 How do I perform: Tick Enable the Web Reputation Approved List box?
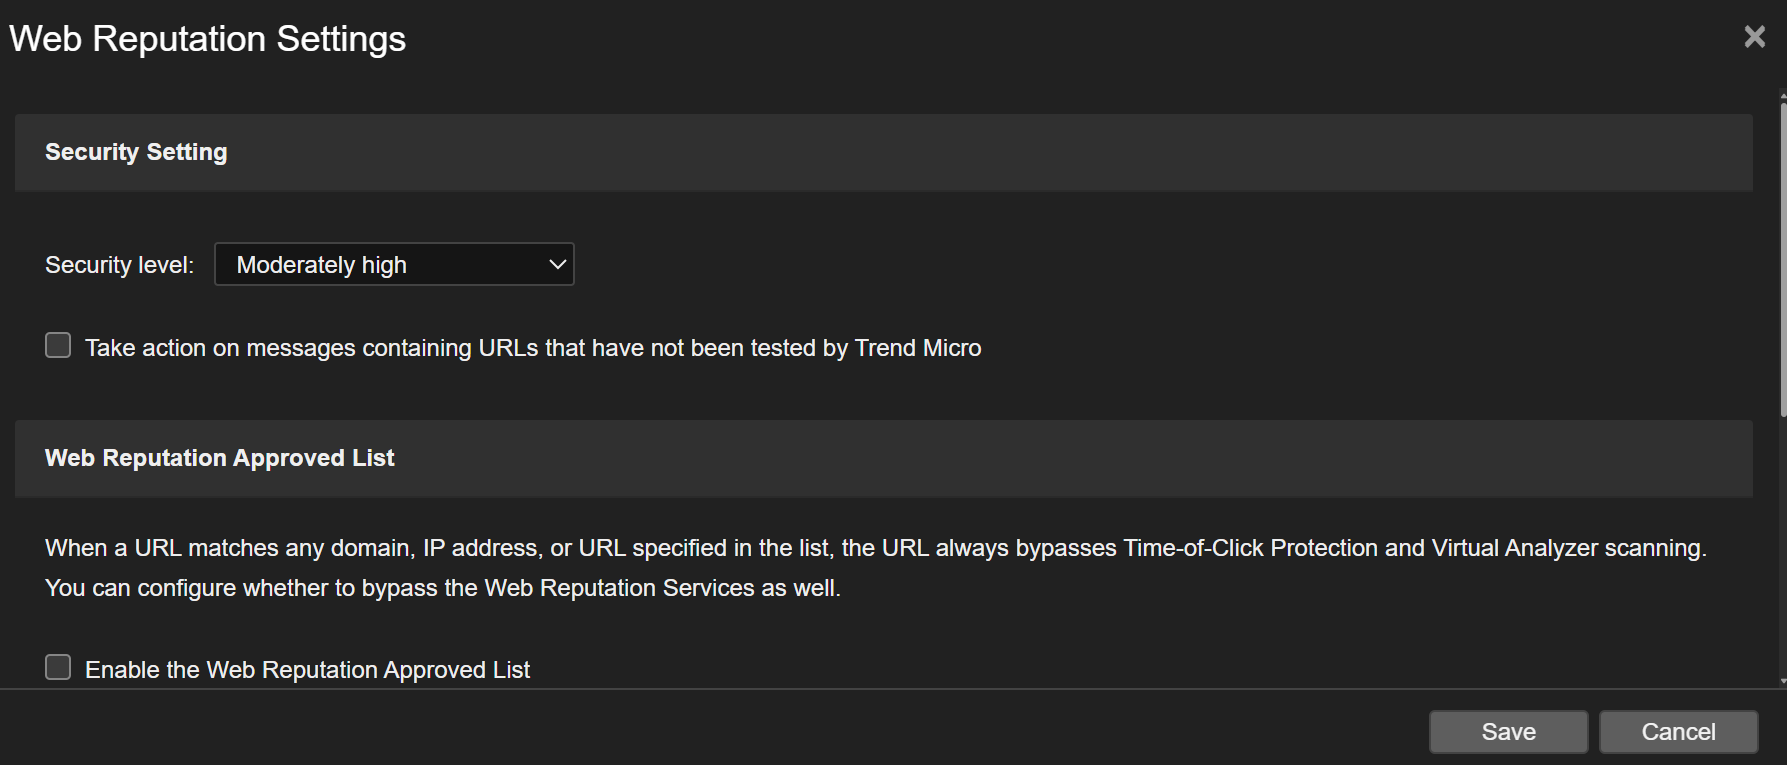pyautogui.click(x=58, y=668)
